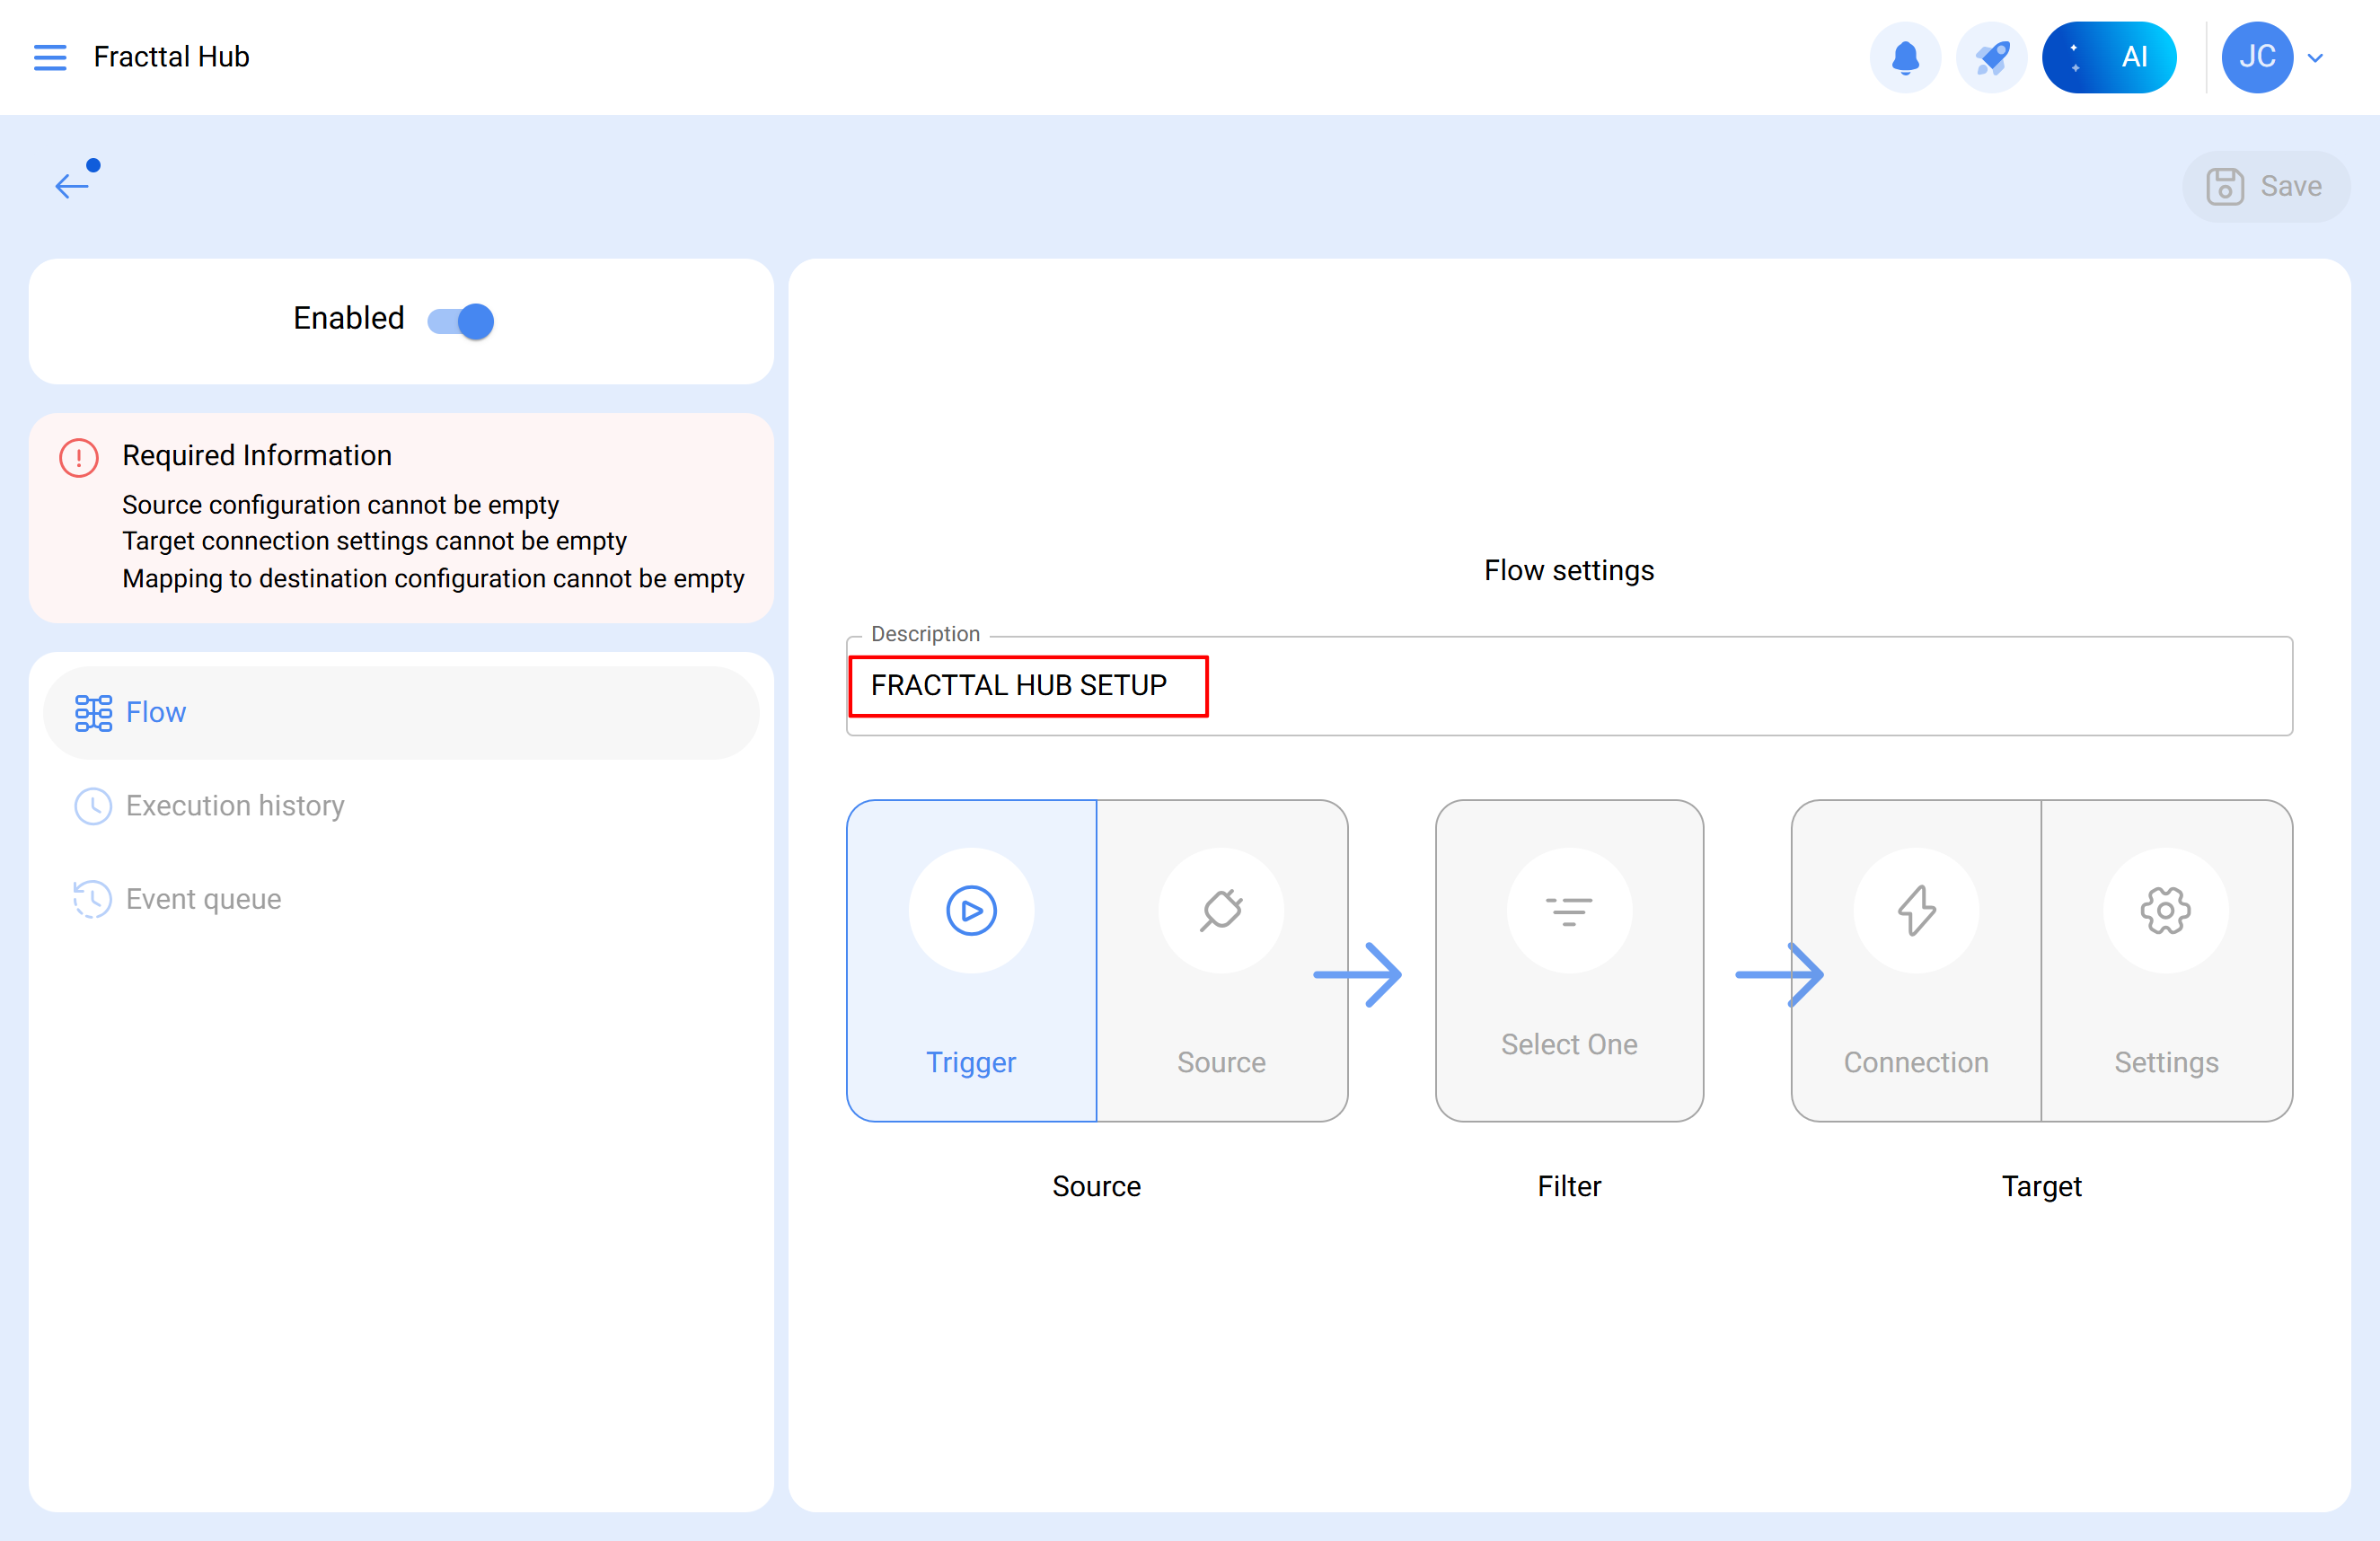Click the Required Information warning icon
This screenshot has width=2380, height=1541.
79,457
